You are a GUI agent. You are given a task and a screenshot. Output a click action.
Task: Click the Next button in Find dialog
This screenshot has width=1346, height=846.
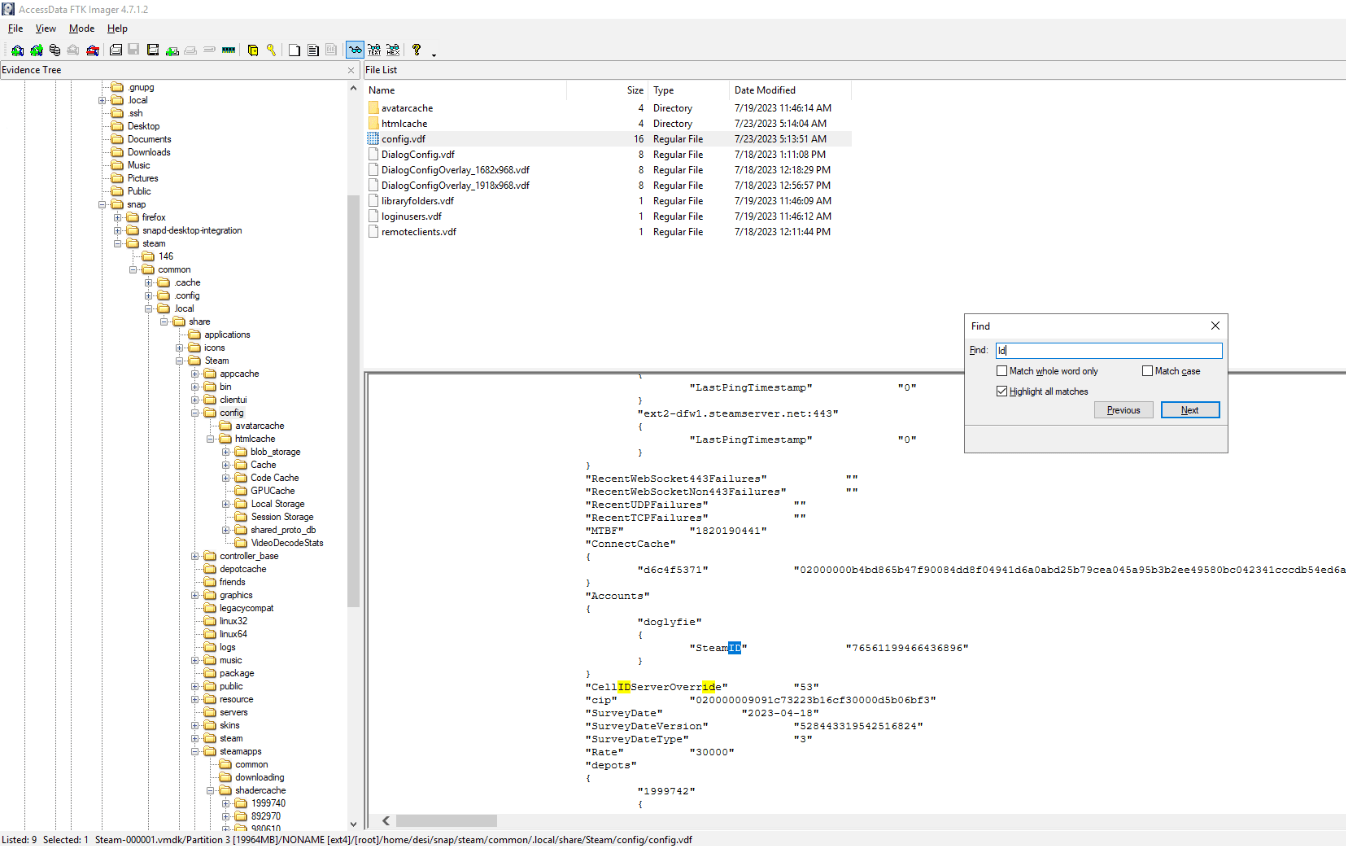1190,410
